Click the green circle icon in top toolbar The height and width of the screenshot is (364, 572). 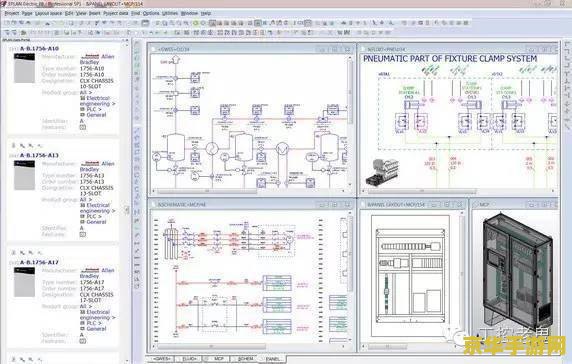(x=196, y=23)
